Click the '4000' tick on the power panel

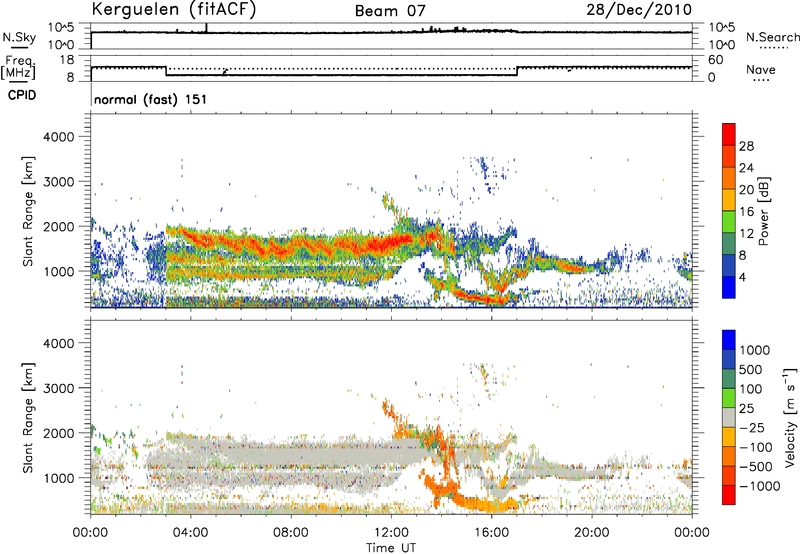click(x=59, y=137)
